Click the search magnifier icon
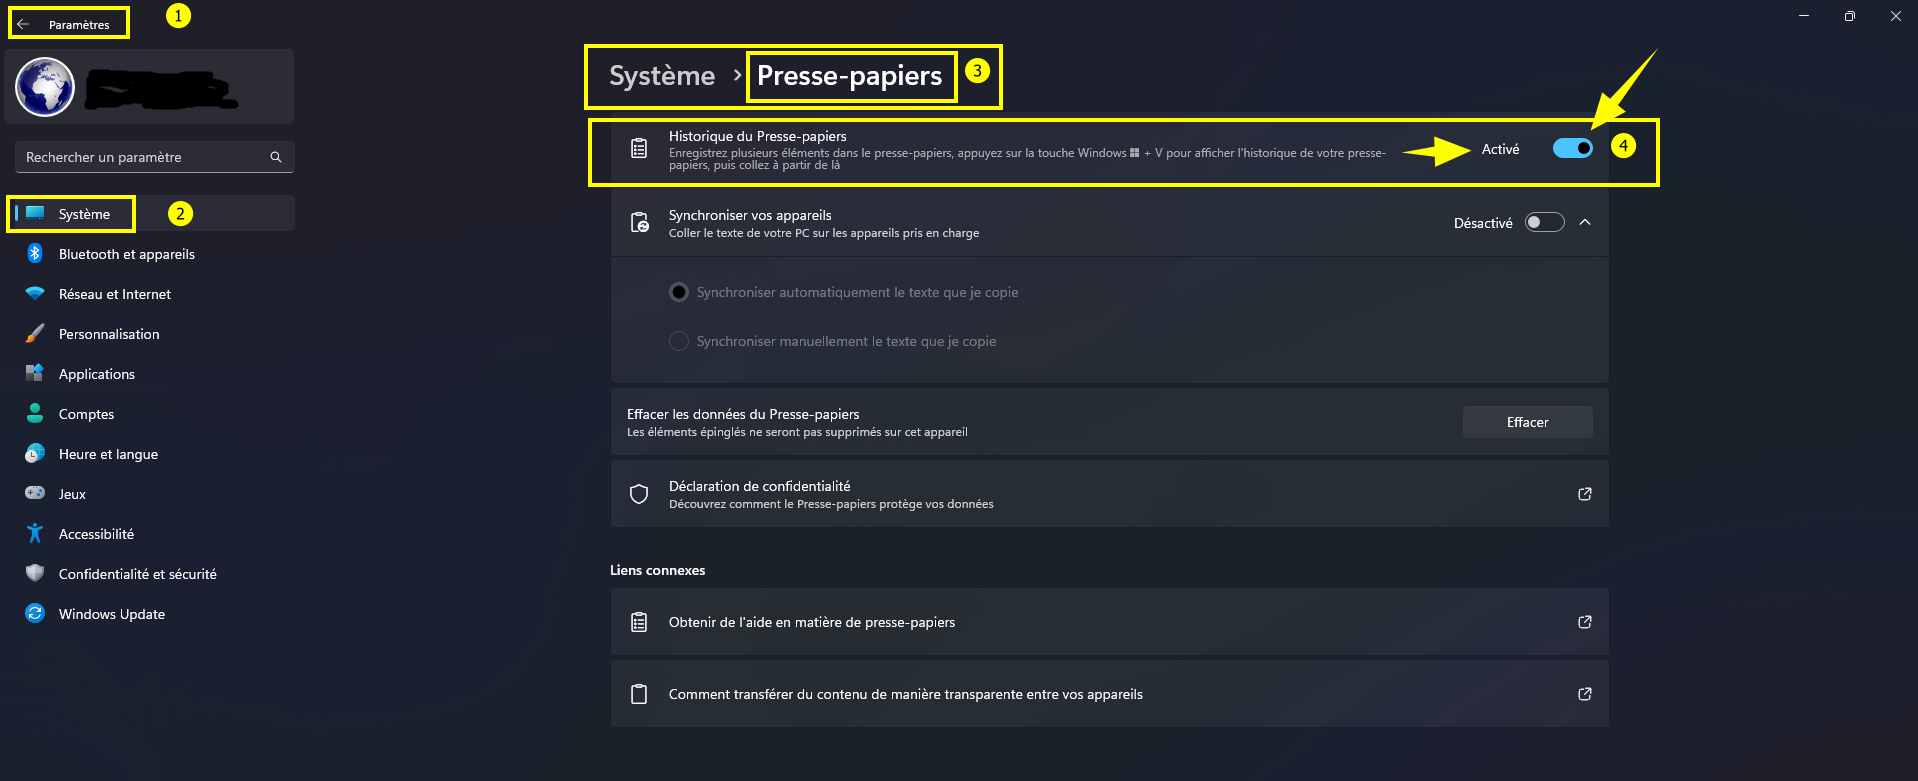Viewport: 1918px width, 781px height. tap(276, 157)
